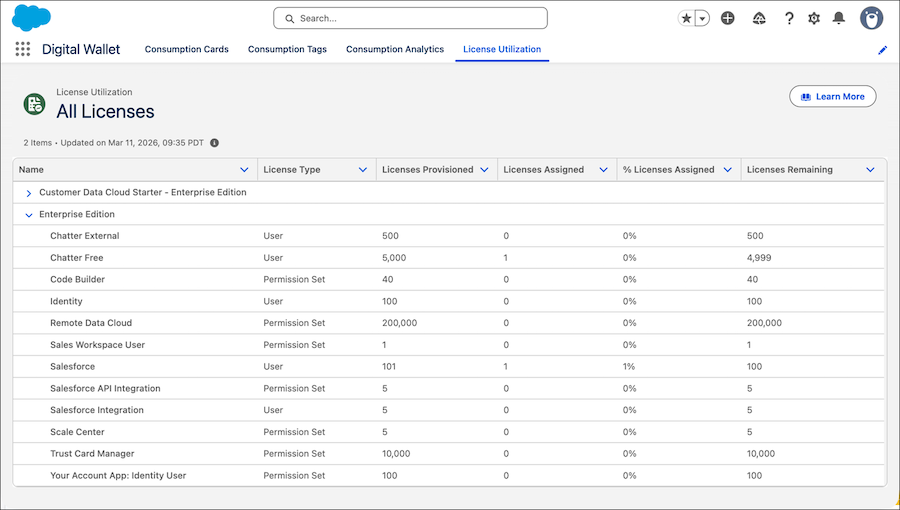
Task: Click the Licenses Remaining column header
Action: coord(789,170)
